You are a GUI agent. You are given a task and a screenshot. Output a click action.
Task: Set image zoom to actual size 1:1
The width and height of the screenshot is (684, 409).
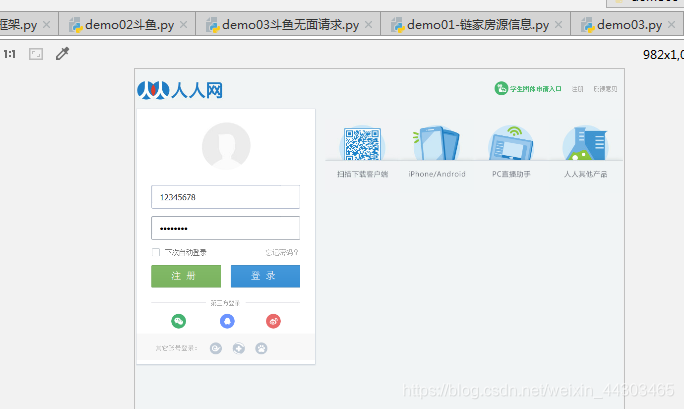10,54
